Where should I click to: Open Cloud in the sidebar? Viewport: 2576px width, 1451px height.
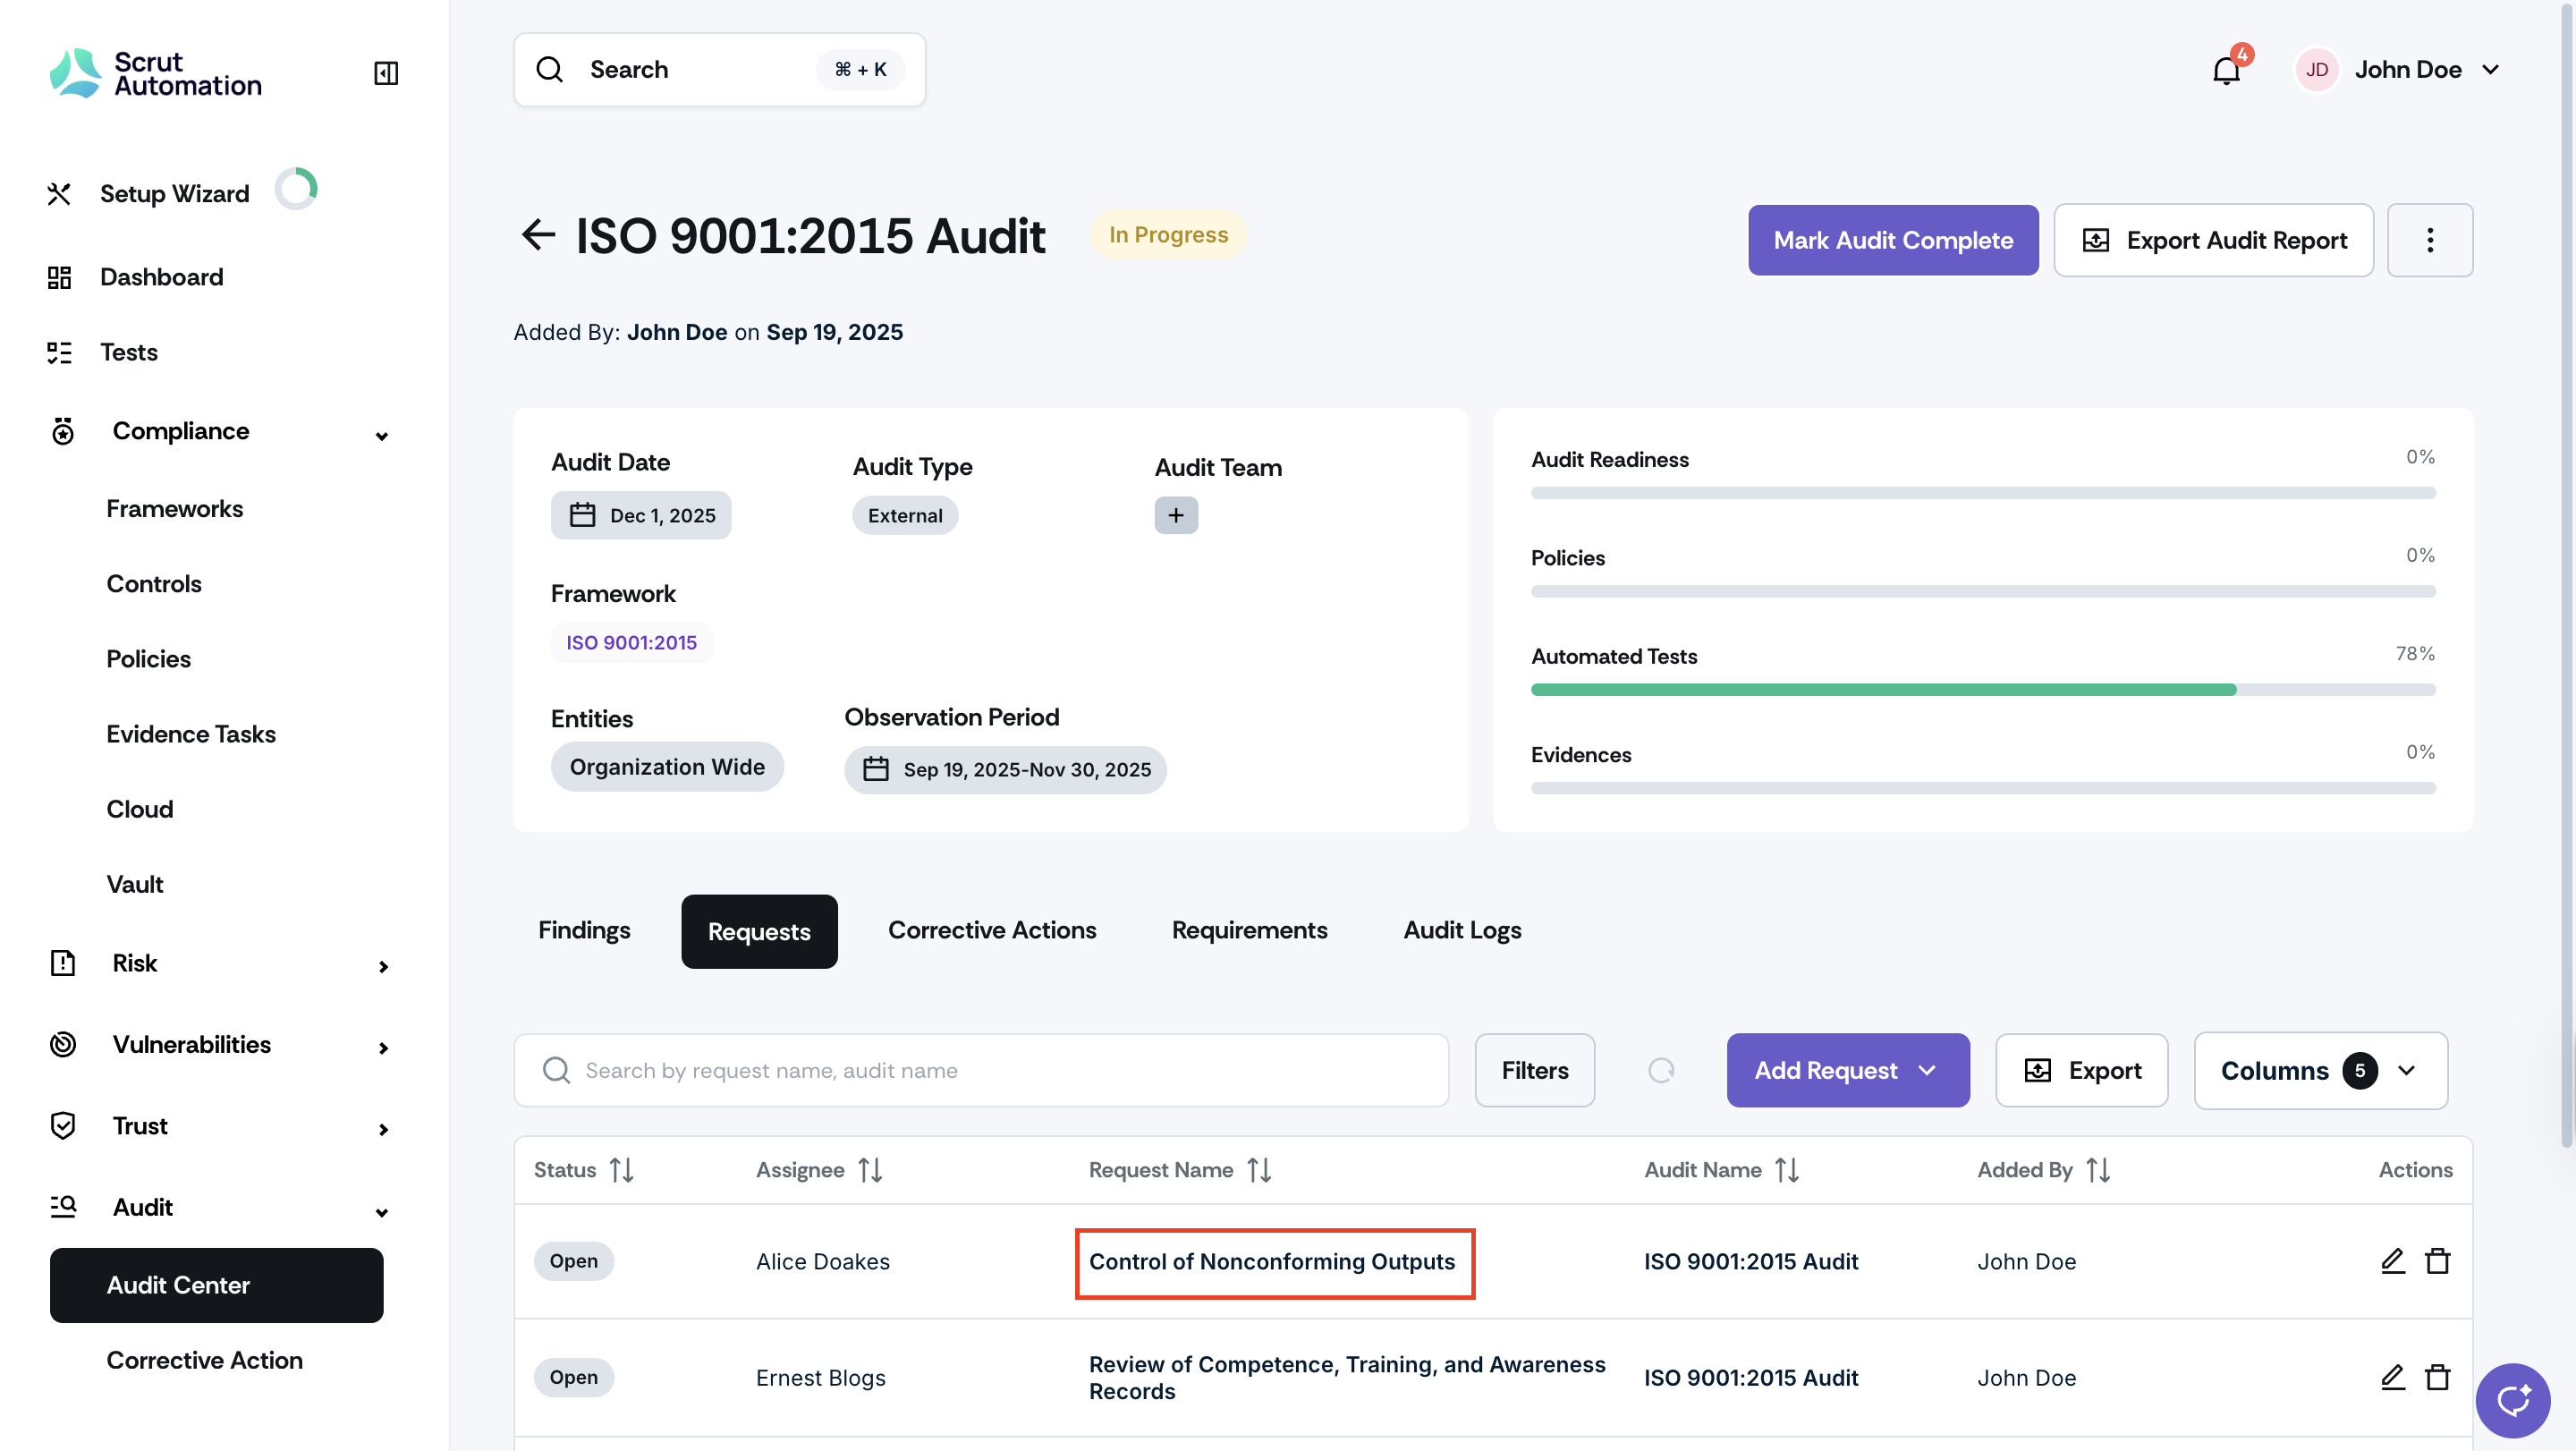click(140, 809)
